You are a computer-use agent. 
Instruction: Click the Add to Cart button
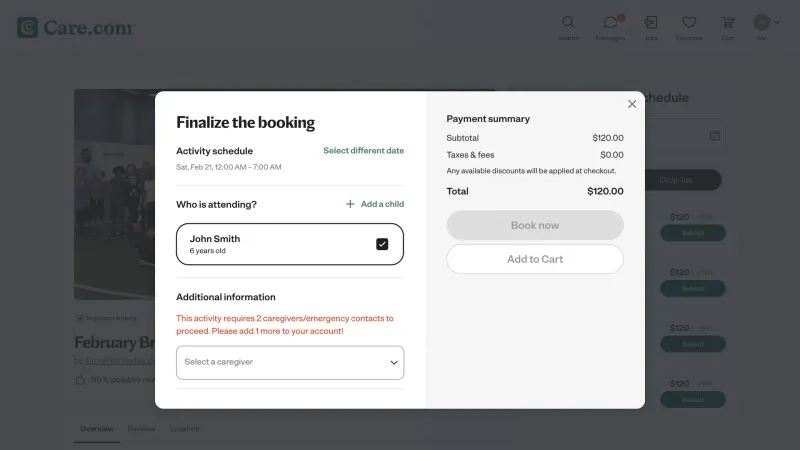coord(535,259)
